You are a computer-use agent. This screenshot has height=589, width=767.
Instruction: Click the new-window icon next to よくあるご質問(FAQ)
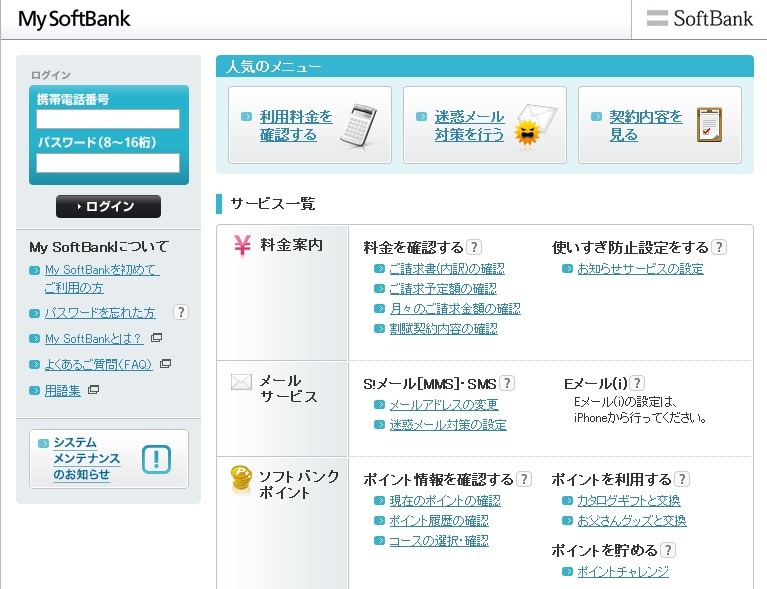coord(165,363)
